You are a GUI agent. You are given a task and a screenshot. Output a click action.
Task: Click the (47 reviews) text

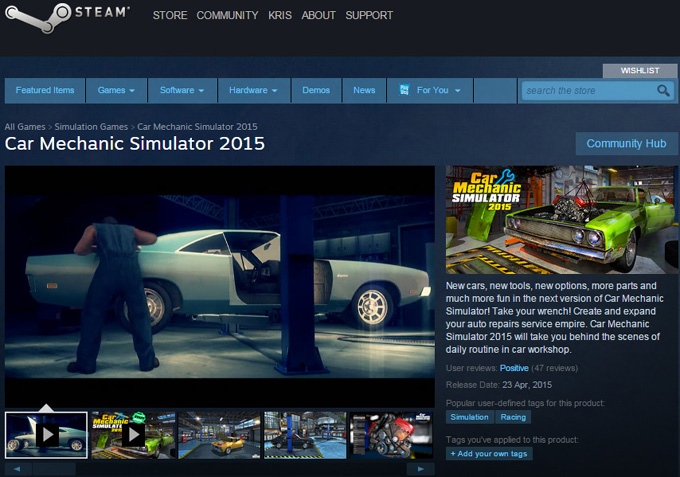(555, 368)
